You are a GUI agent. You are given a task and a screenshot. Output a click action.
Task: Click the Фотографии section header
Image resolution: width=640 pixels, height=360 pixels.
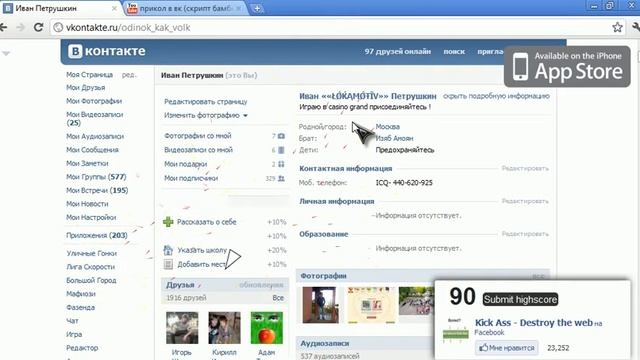tap(323, 276)
